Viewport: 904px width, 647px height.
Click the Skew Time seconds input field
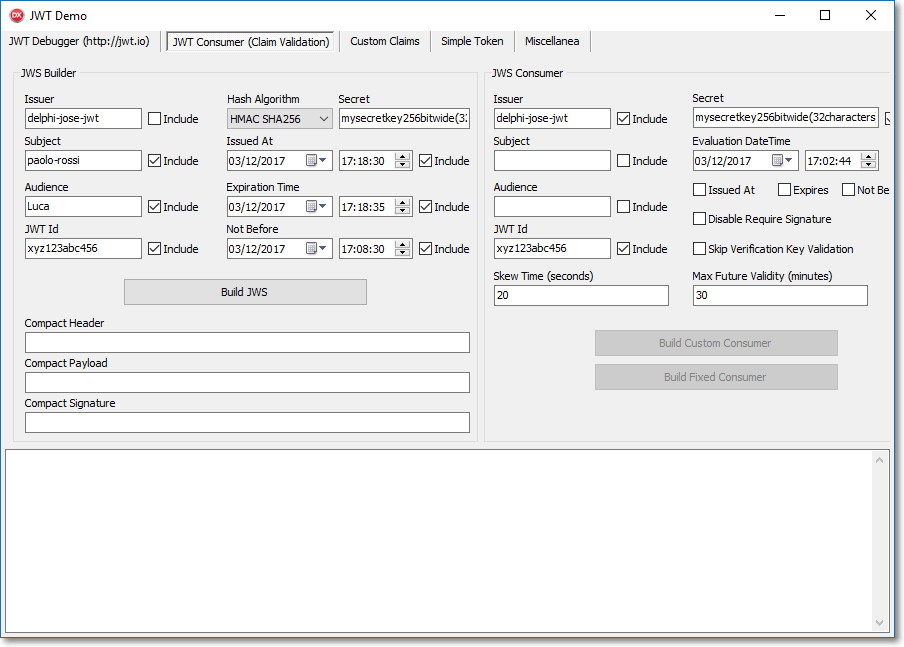581,295
